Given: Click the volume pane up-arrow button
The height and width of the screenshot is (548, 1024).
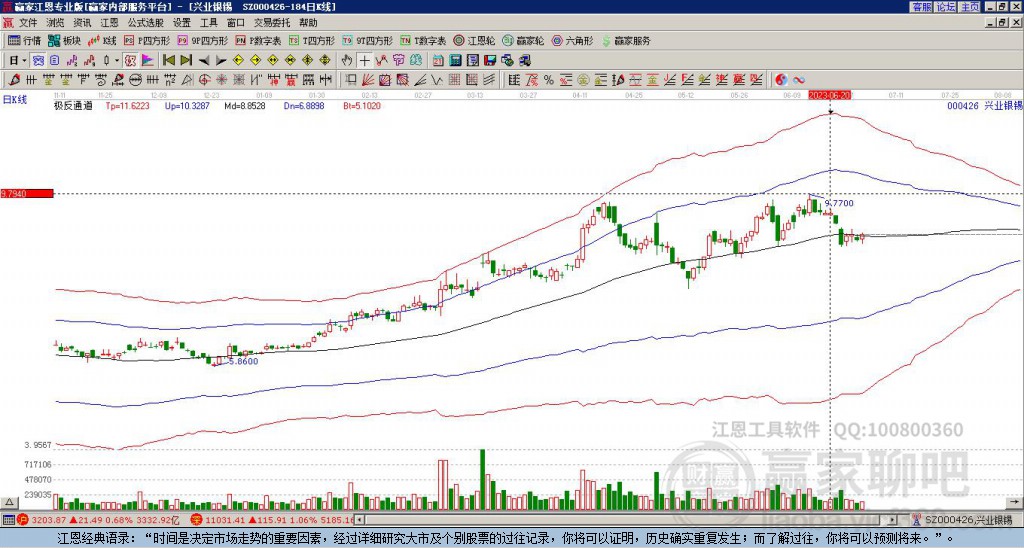Looking at the screenshot, I should [9, 503].
